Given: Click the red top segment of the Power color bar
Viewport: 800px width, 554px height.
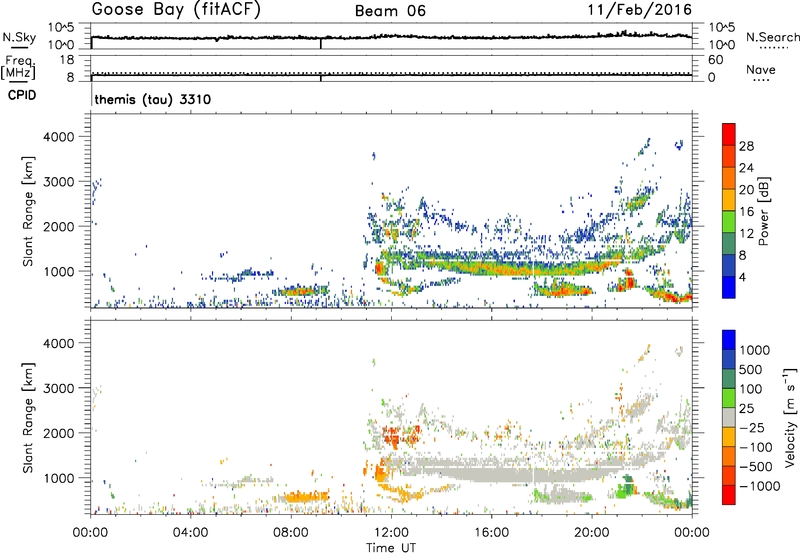Looking at the screenshot, I should tap(729, 134).
